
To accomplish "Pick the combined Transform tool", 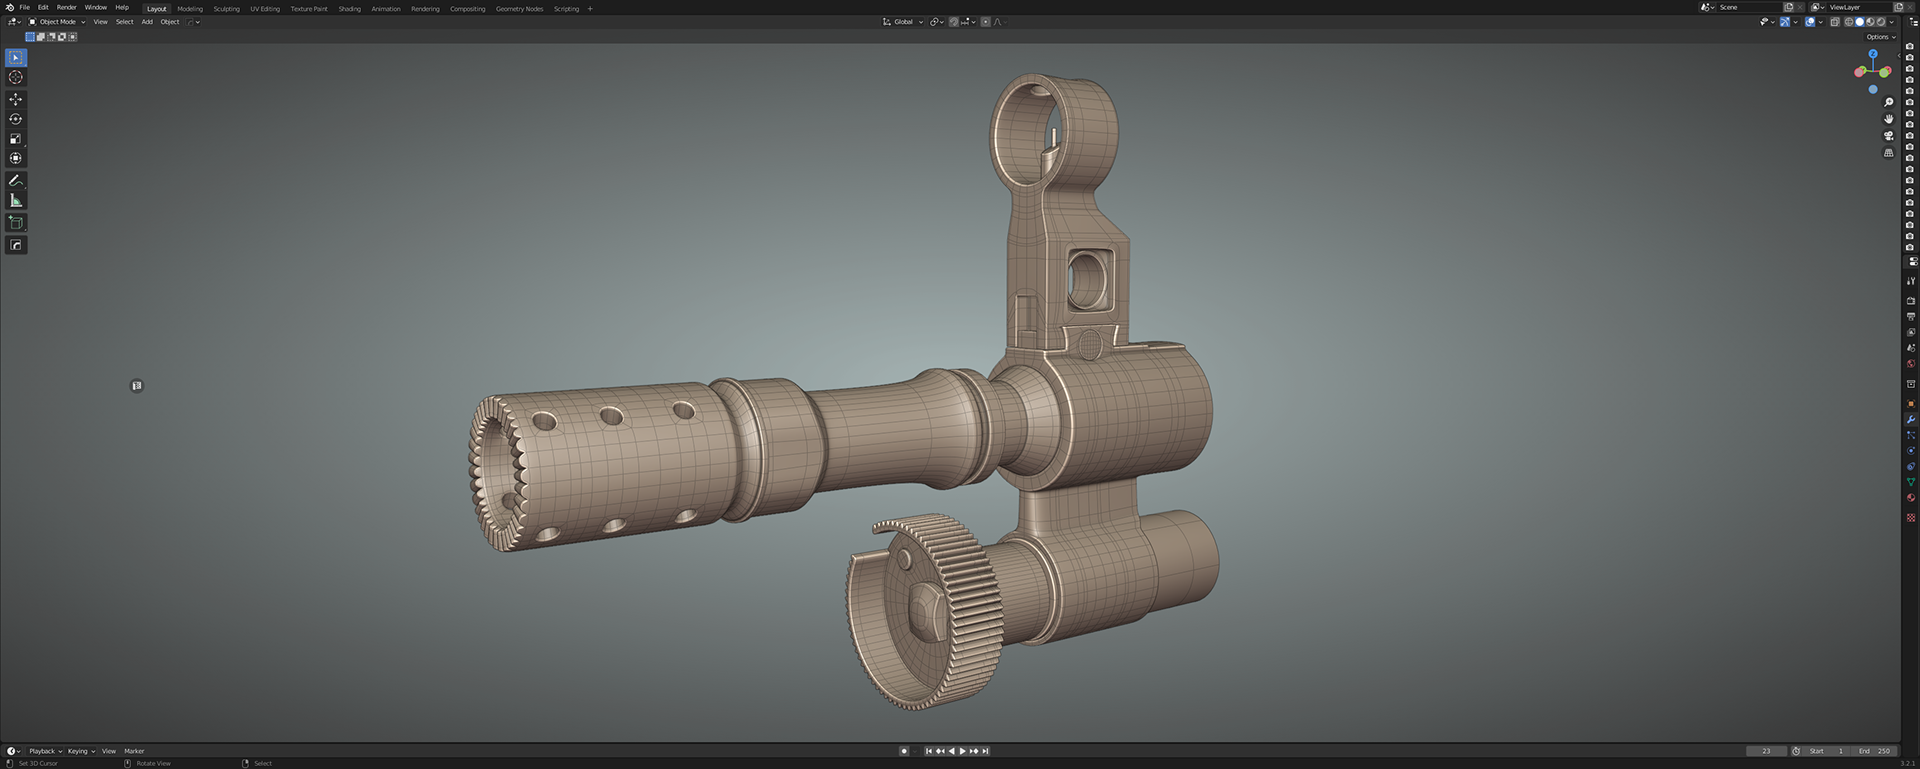I will click(16, 158).
